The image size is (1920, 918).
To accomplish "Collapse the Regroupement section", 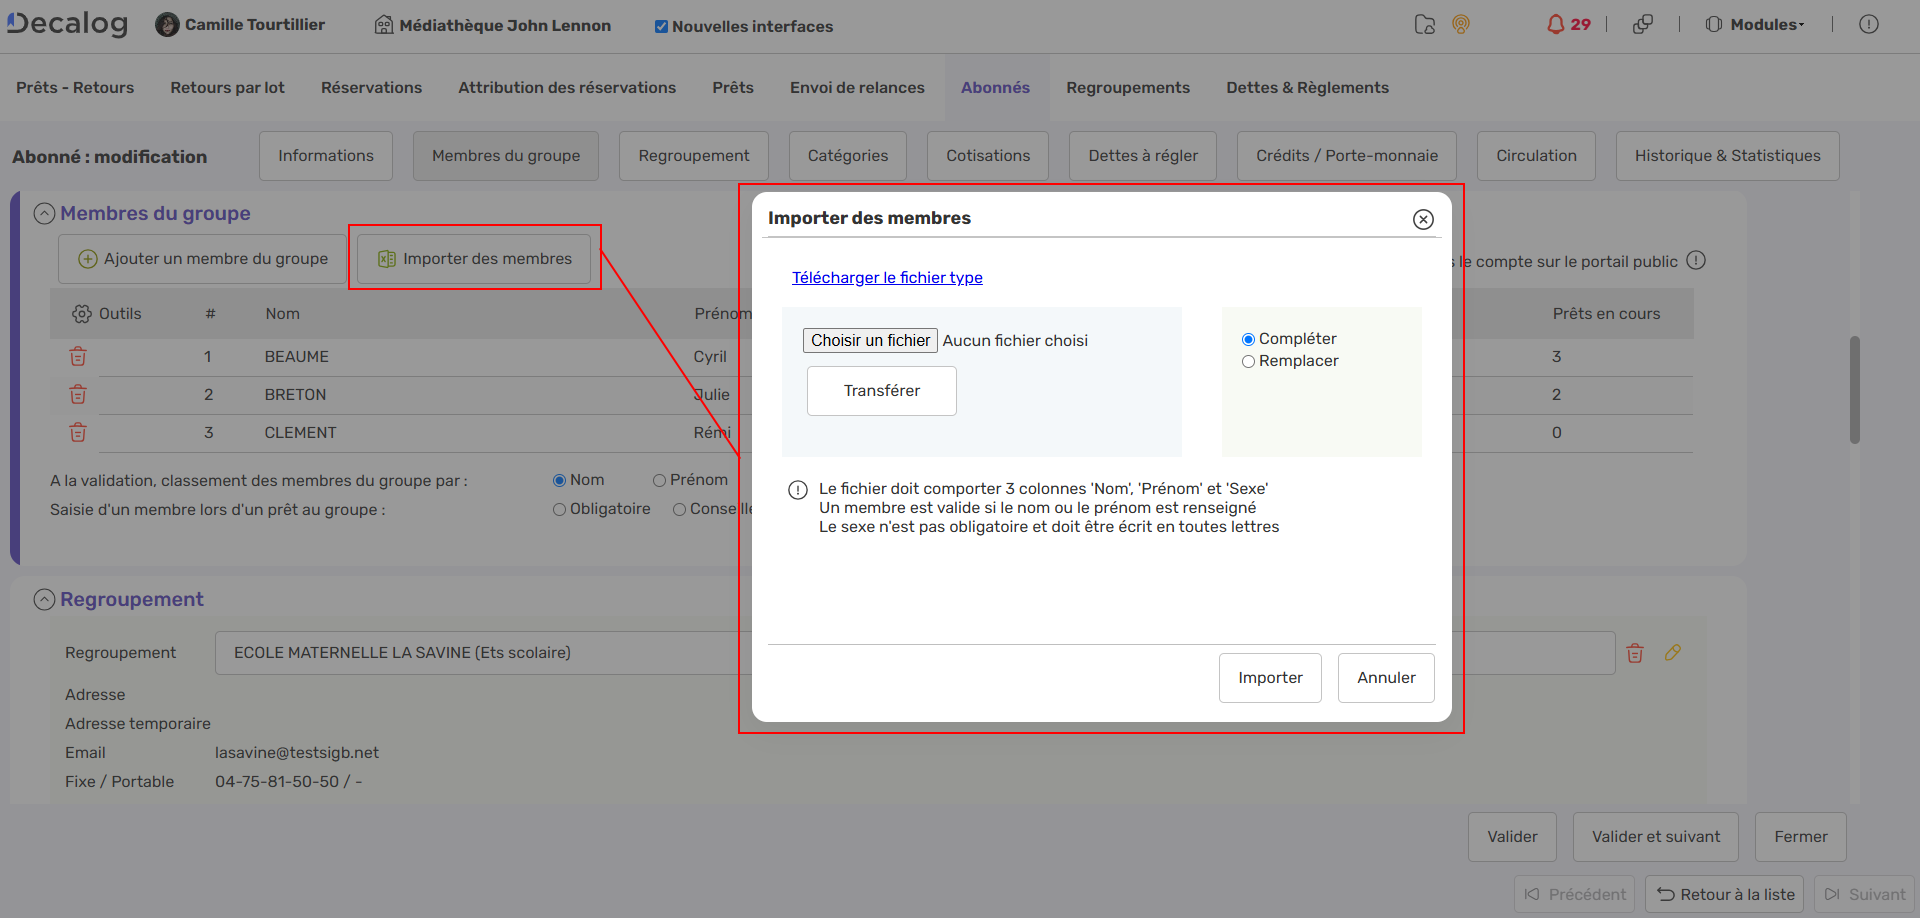I will pyautogui.click(x=44, y=600).
